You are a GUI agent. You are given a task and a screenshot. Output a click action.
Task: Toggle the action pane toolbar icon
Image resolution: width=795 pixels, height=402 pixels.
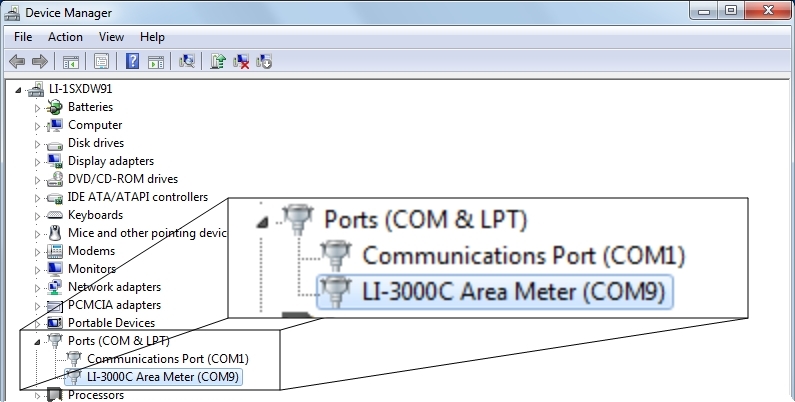(x=156, y=62)
